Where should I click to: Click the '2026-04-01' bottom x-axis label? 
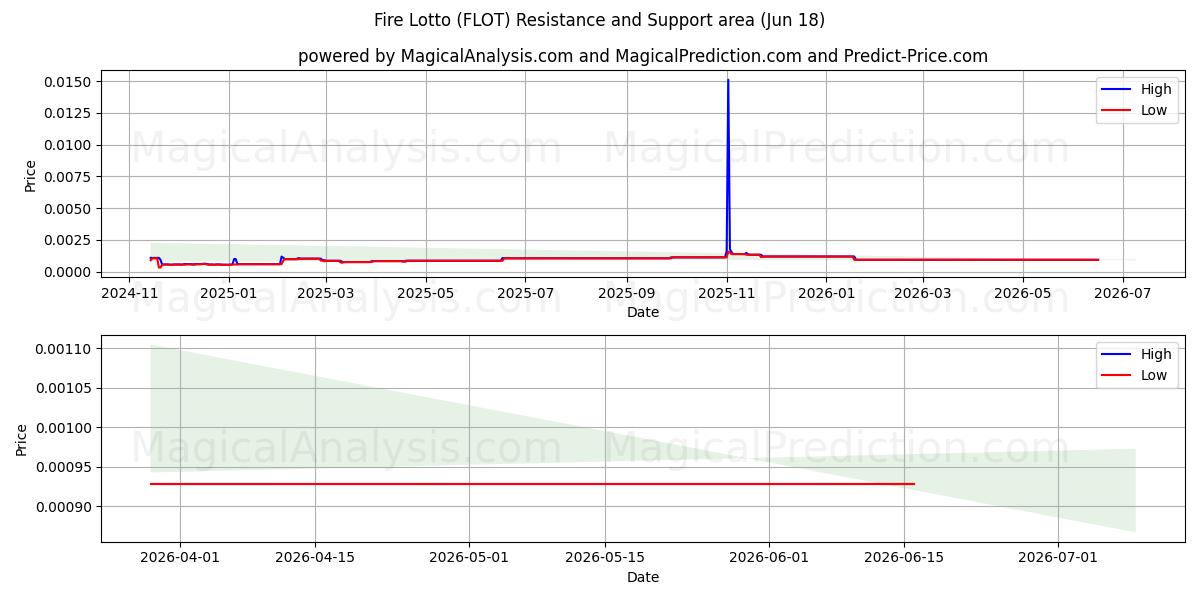pyautogui.click(x=180, y=558)
